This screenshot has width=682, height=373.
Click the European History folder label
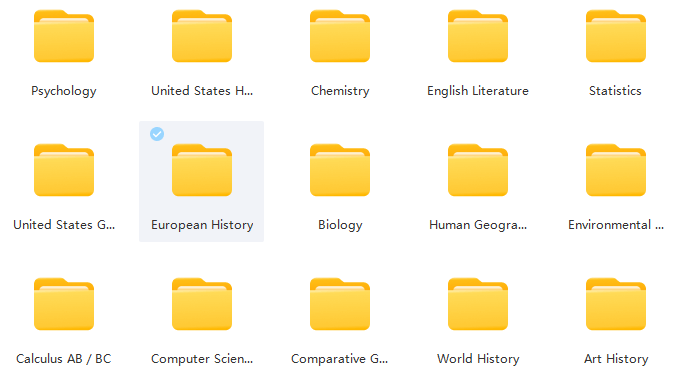tap(202, 225)
